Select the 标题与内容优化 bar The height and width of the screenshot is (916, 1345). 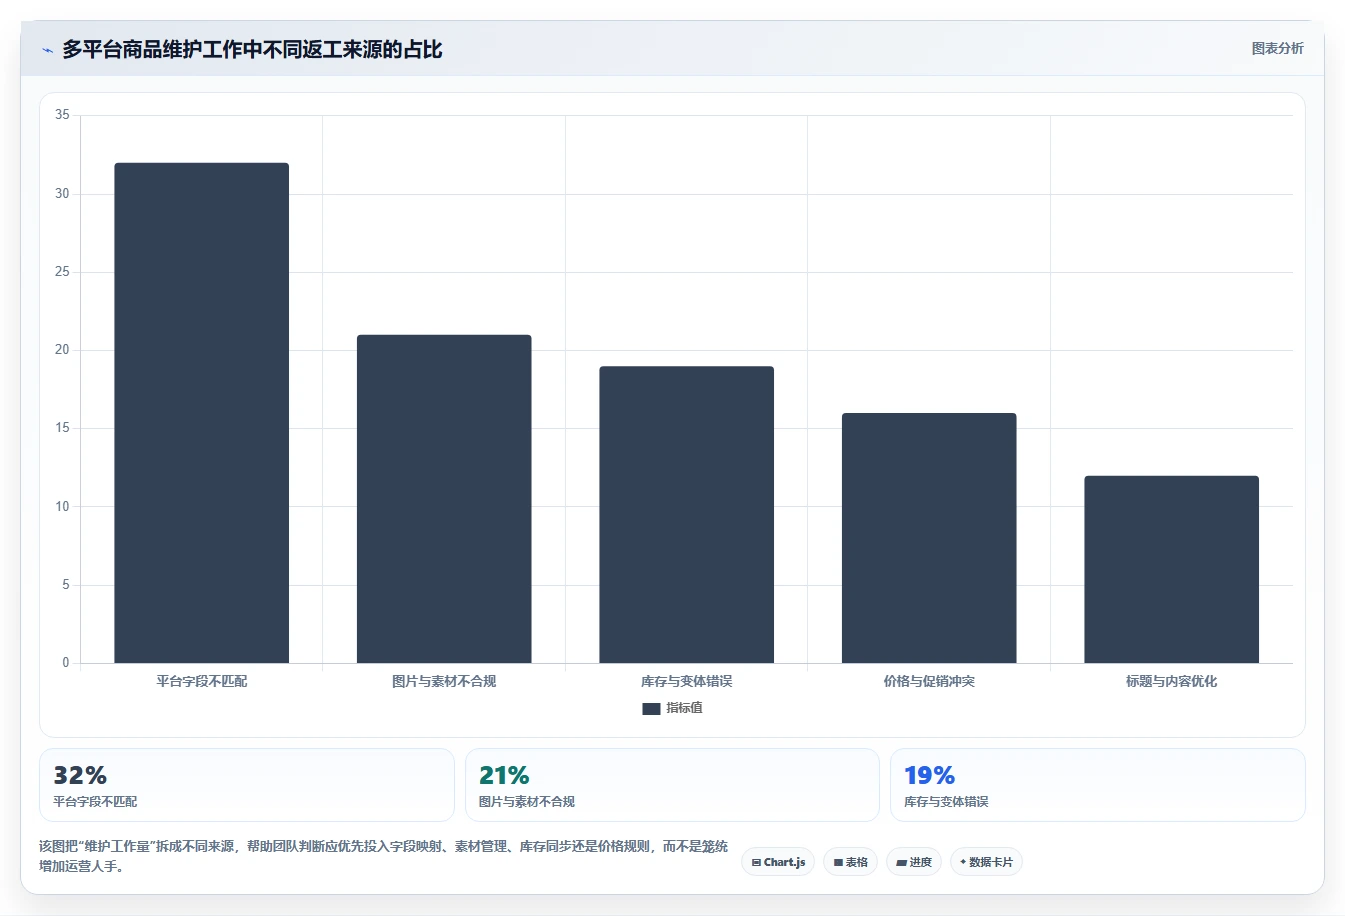[1171, 569]
